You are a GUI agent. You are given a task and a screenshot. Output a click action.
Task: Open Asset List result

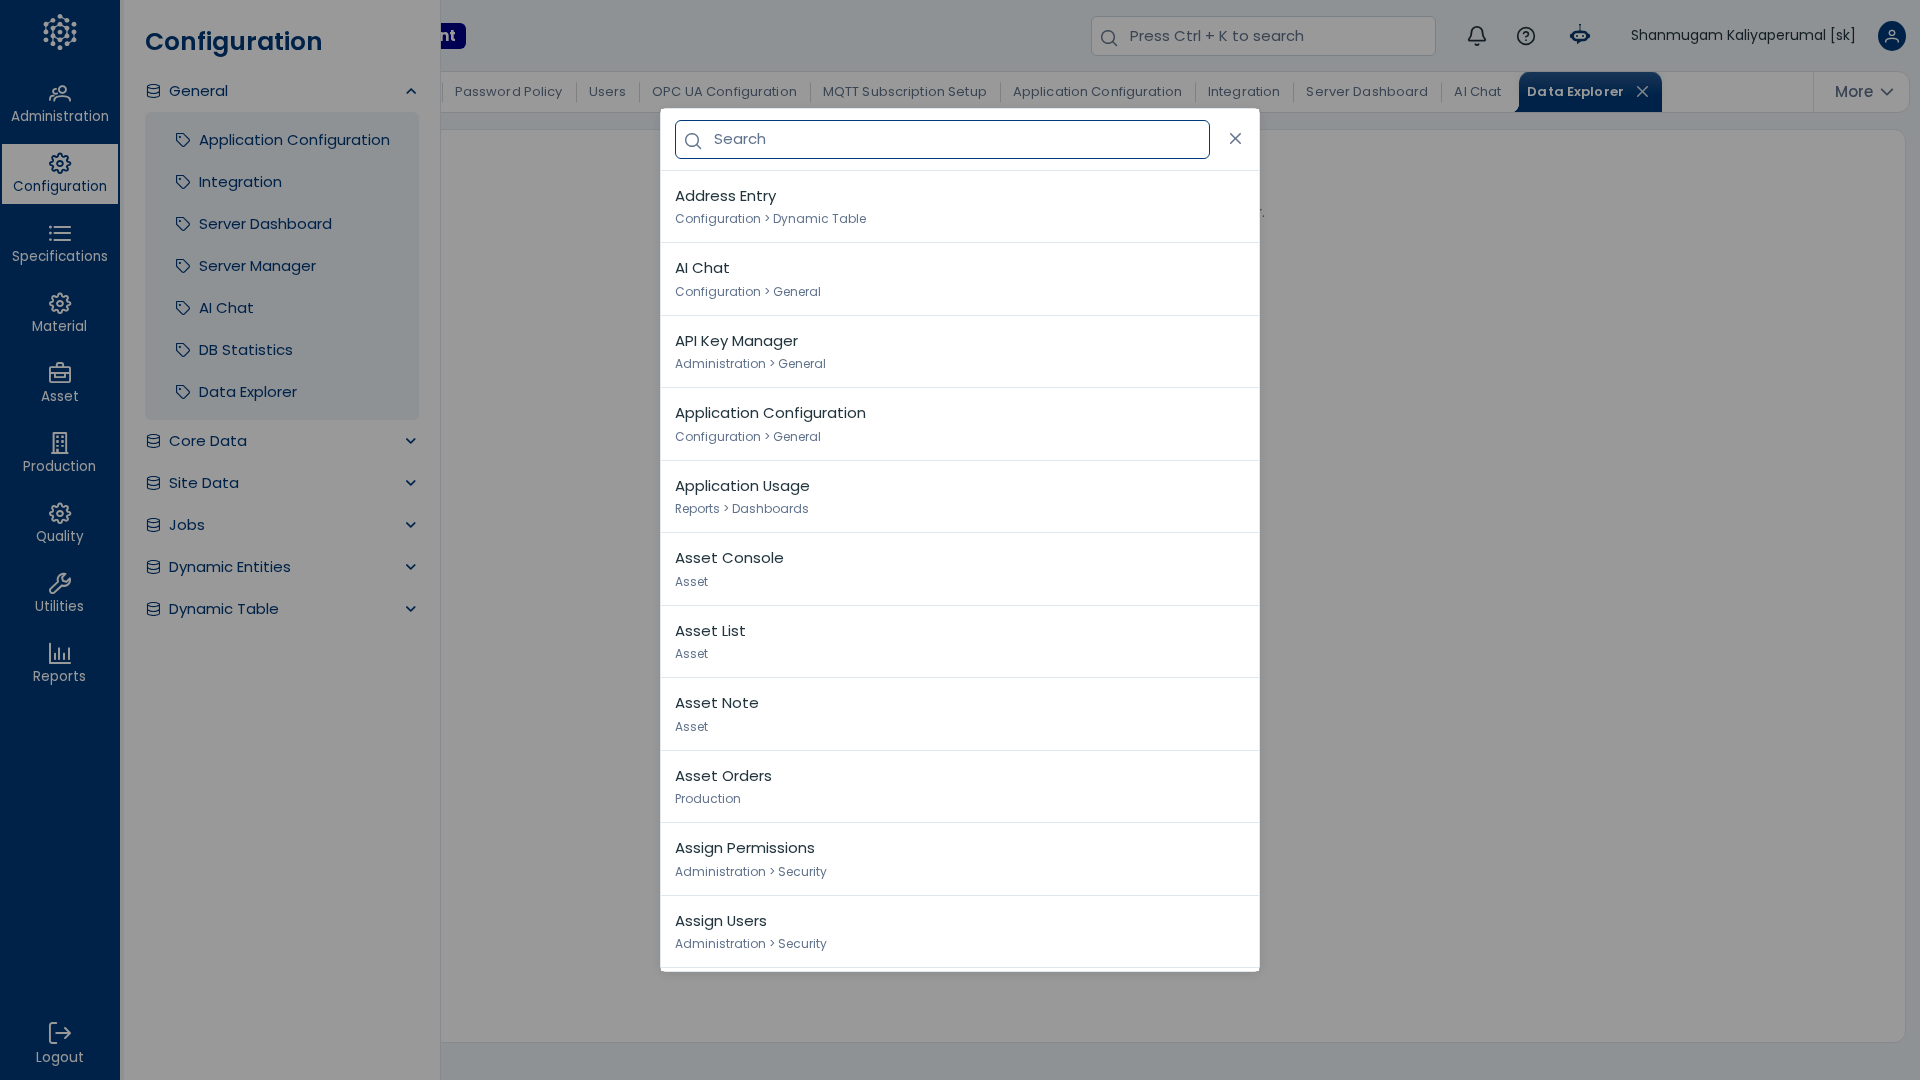tap(960, 642)
